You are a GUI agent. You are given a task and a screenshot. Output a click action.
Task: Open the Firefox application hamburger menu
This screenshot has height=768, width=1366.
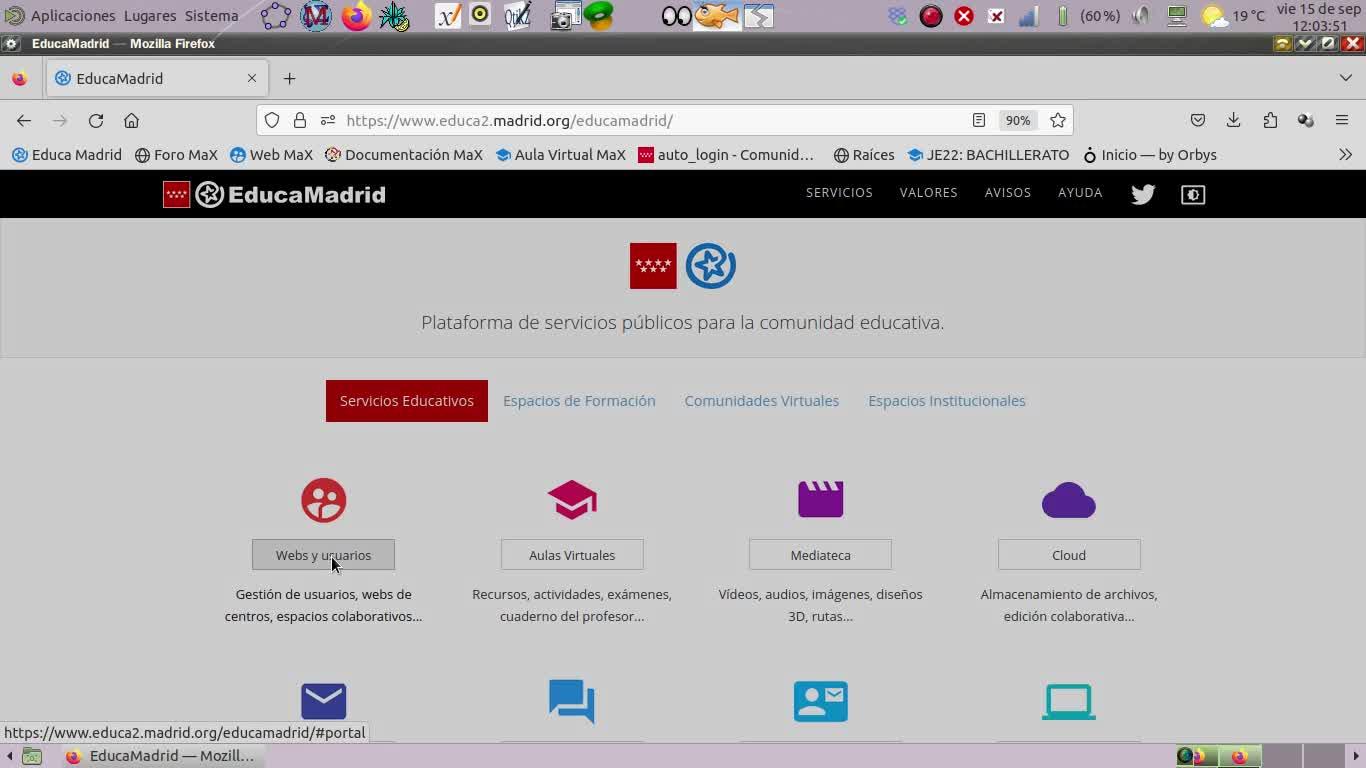click(x=1342, y=120)
